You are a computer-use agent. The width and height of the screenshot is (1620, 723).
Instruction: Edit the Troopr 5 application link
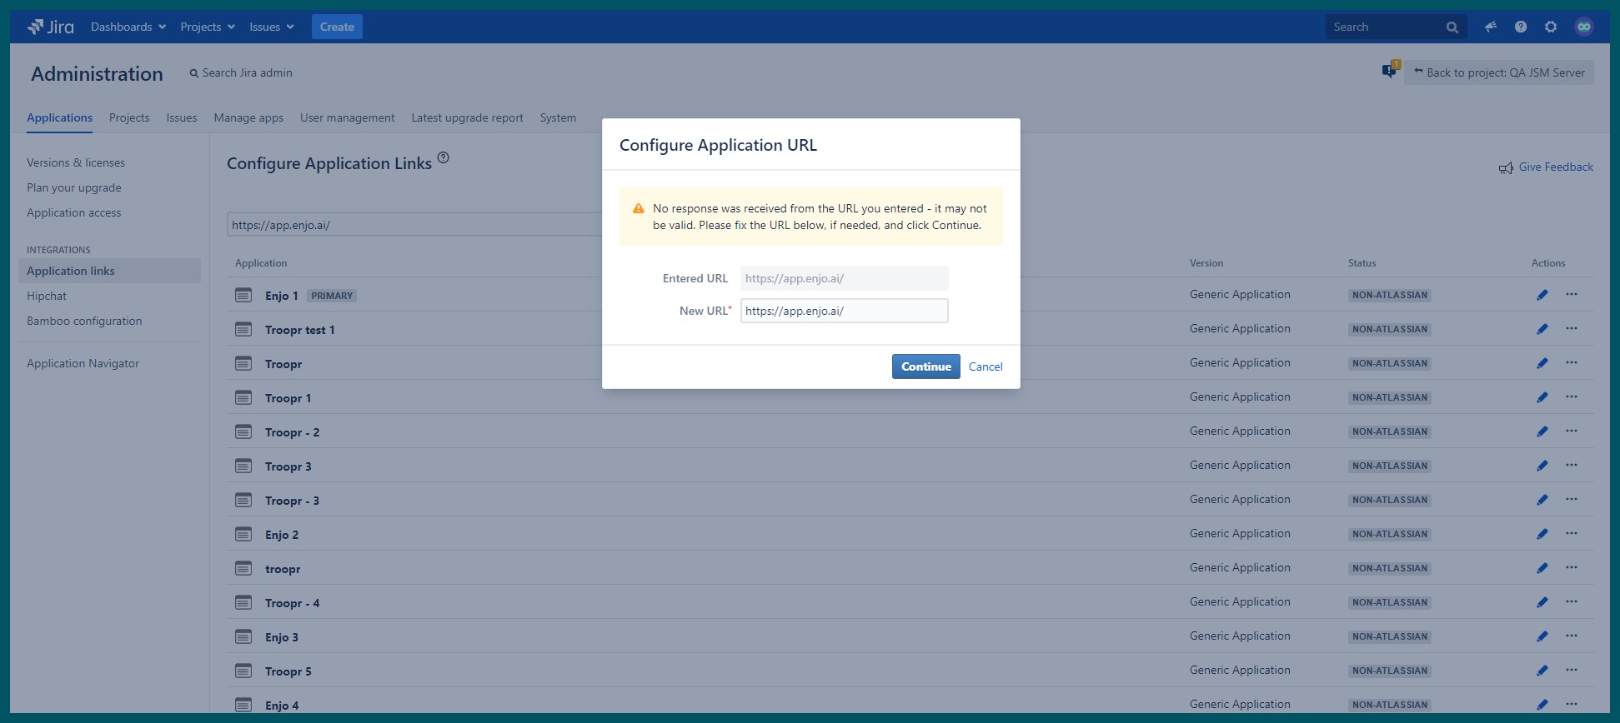point(1542,671)
